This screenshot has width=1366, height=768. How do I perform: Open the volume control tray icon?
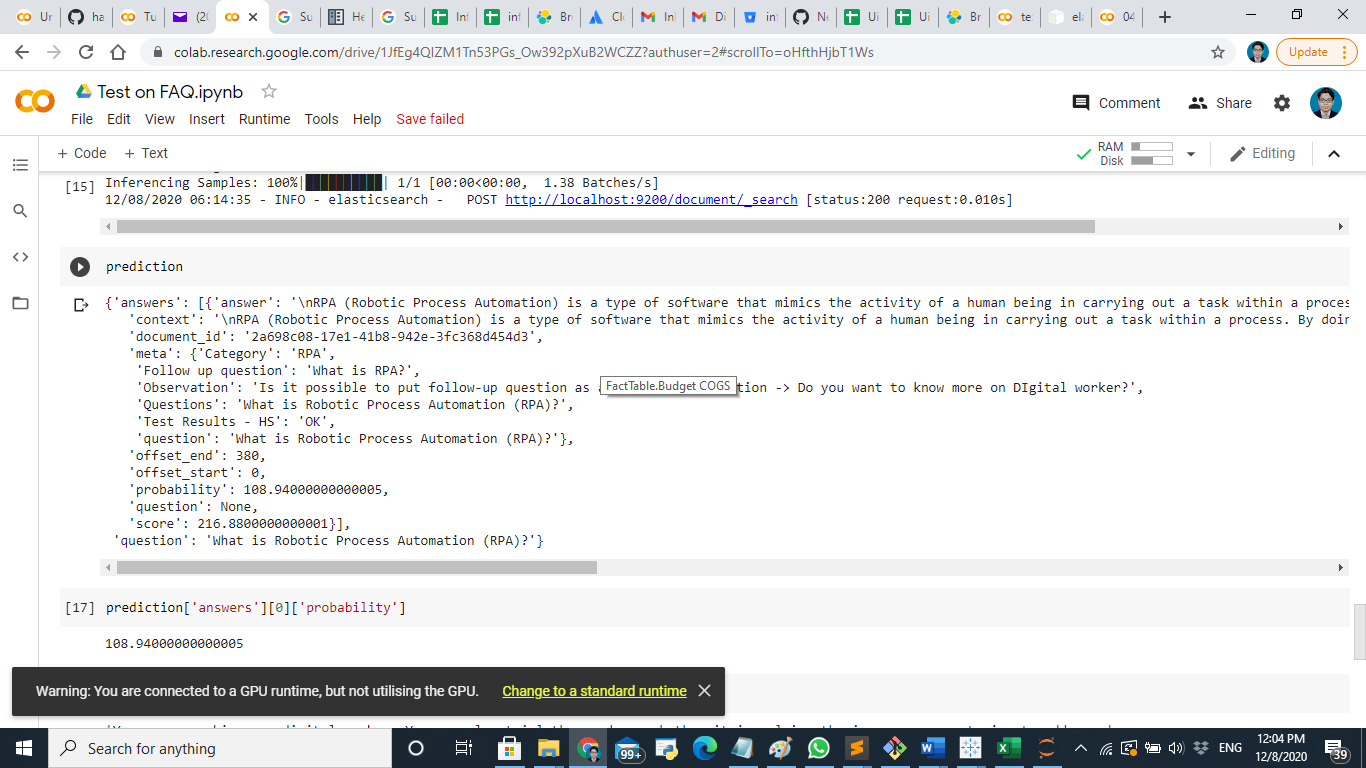pyautogui.click(x=1176, y=748)
